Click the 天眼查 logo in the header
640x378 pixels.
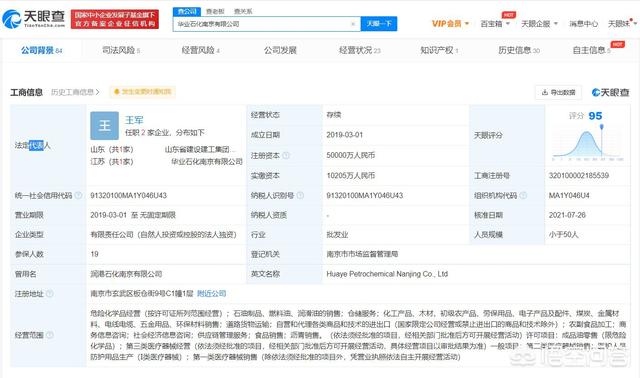[33, 19]
